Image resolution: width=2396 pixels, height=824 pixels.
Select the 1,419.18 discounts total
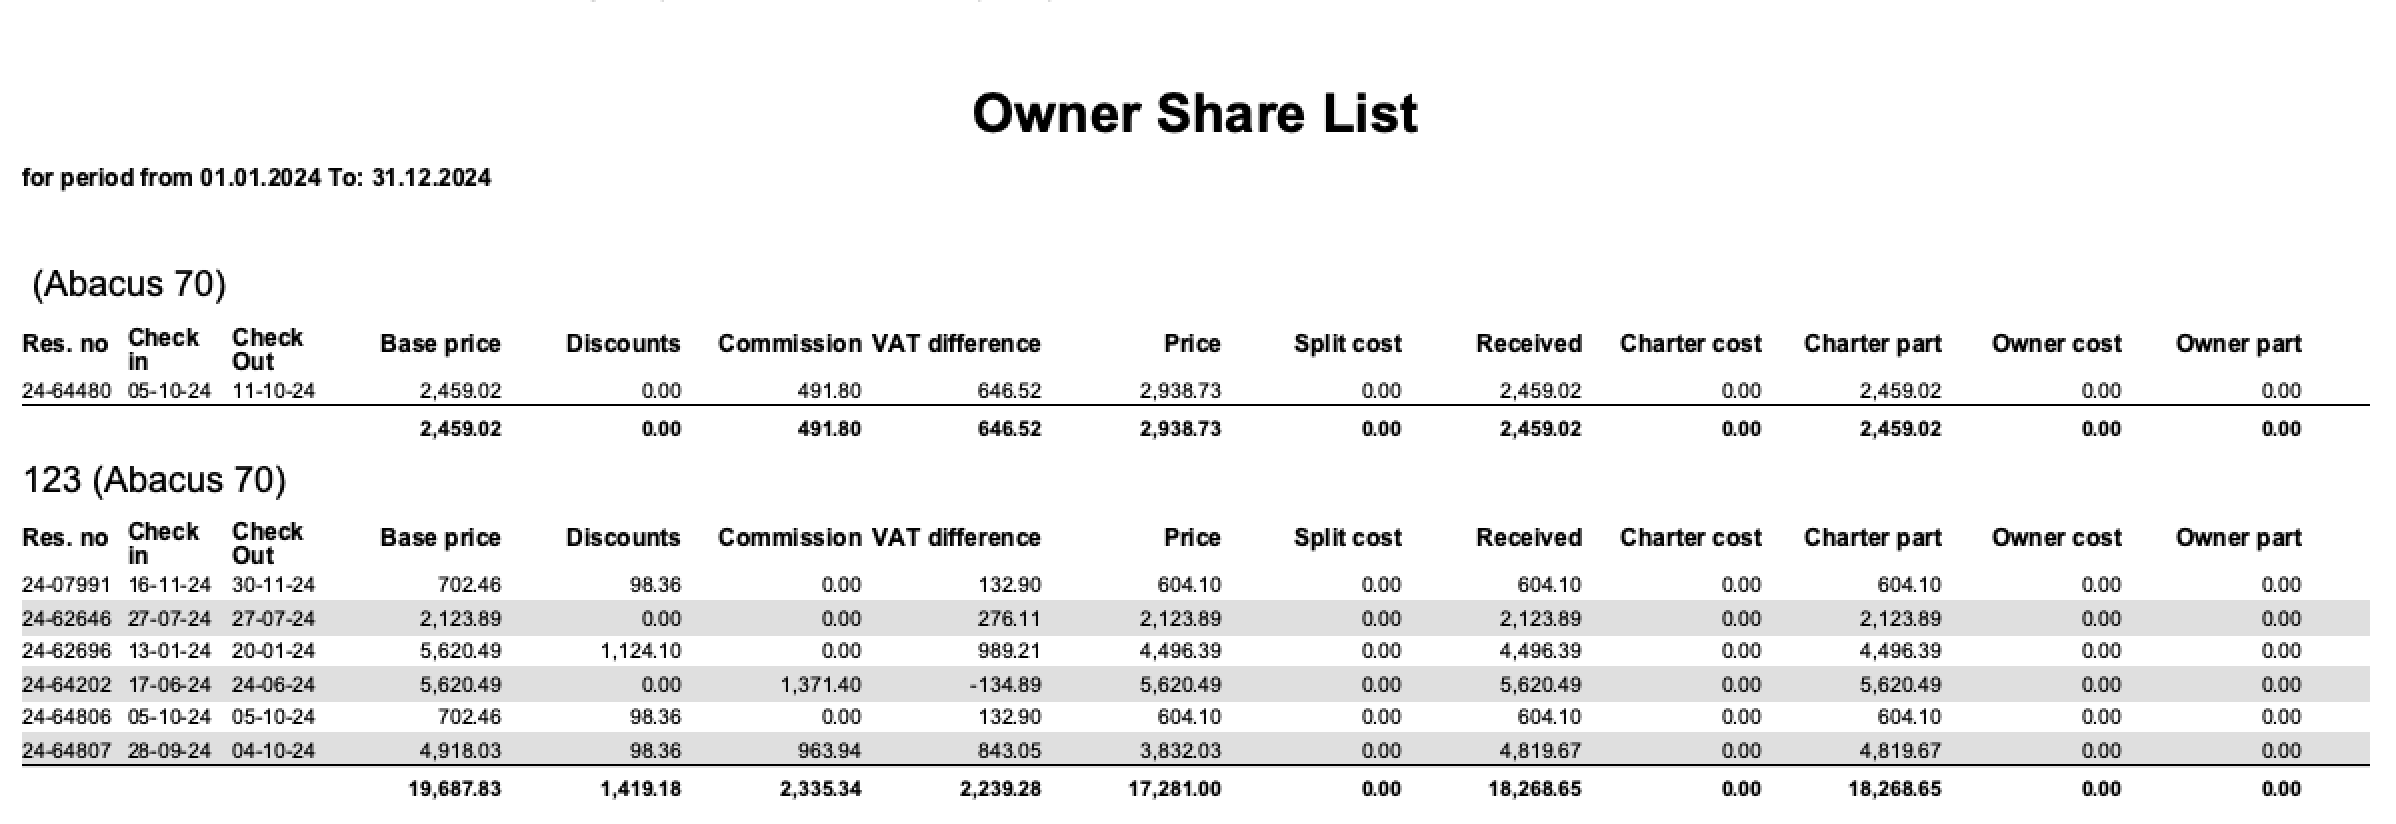640,789
